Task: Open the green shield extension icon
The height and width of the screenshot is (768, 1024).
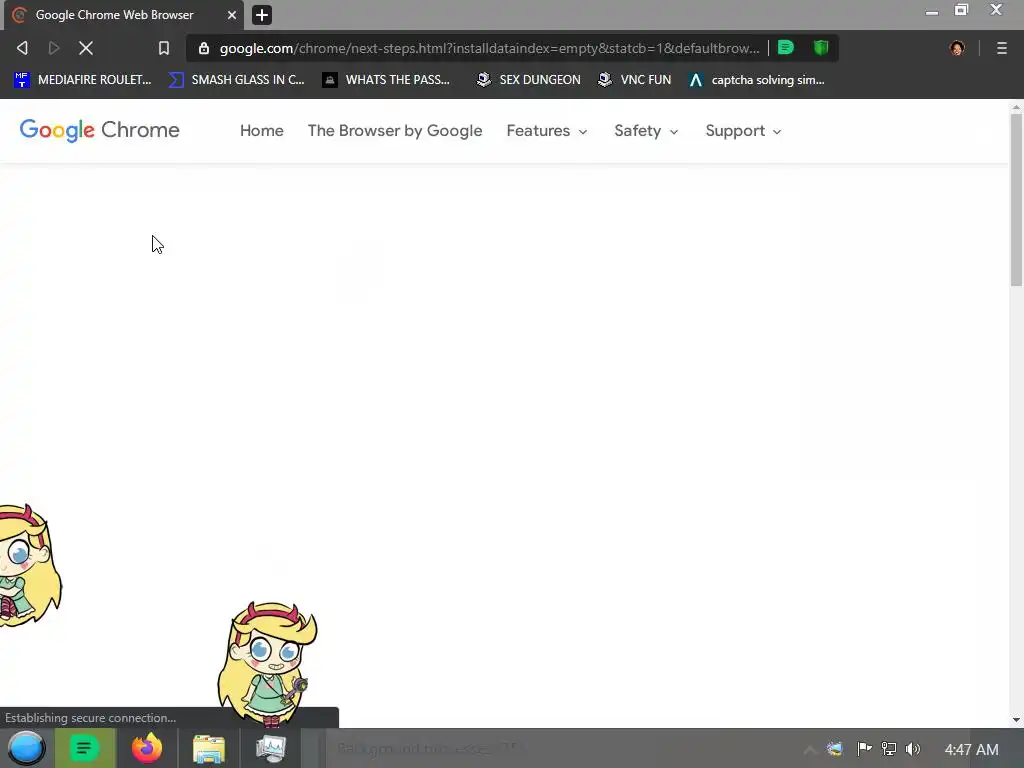Action: coord(821,48)
